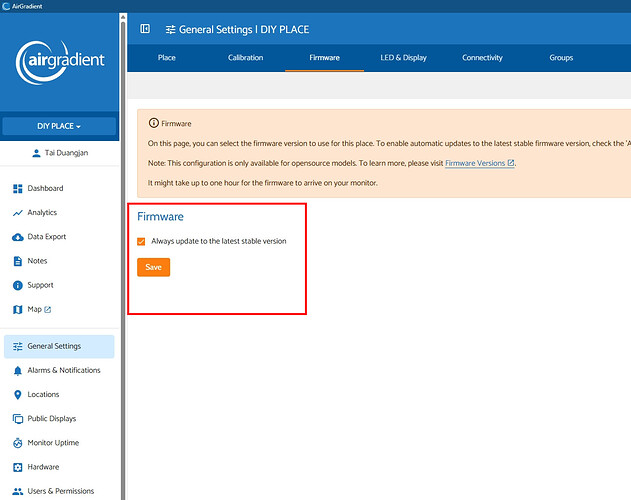Open the LED & Display tab

403,58
